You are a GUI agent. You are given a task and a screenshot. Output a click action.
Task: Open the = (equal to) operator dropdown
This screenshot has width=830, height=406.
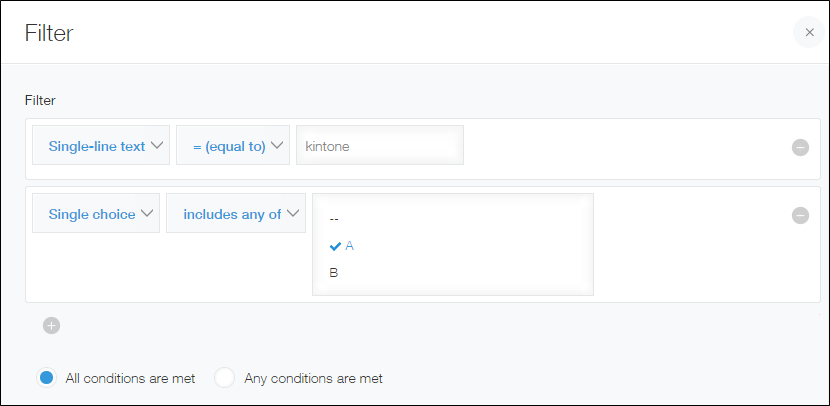point(232,146)
